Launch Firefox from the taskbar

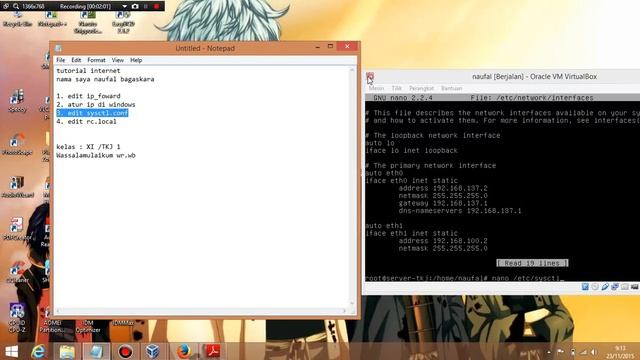[184, 351]
